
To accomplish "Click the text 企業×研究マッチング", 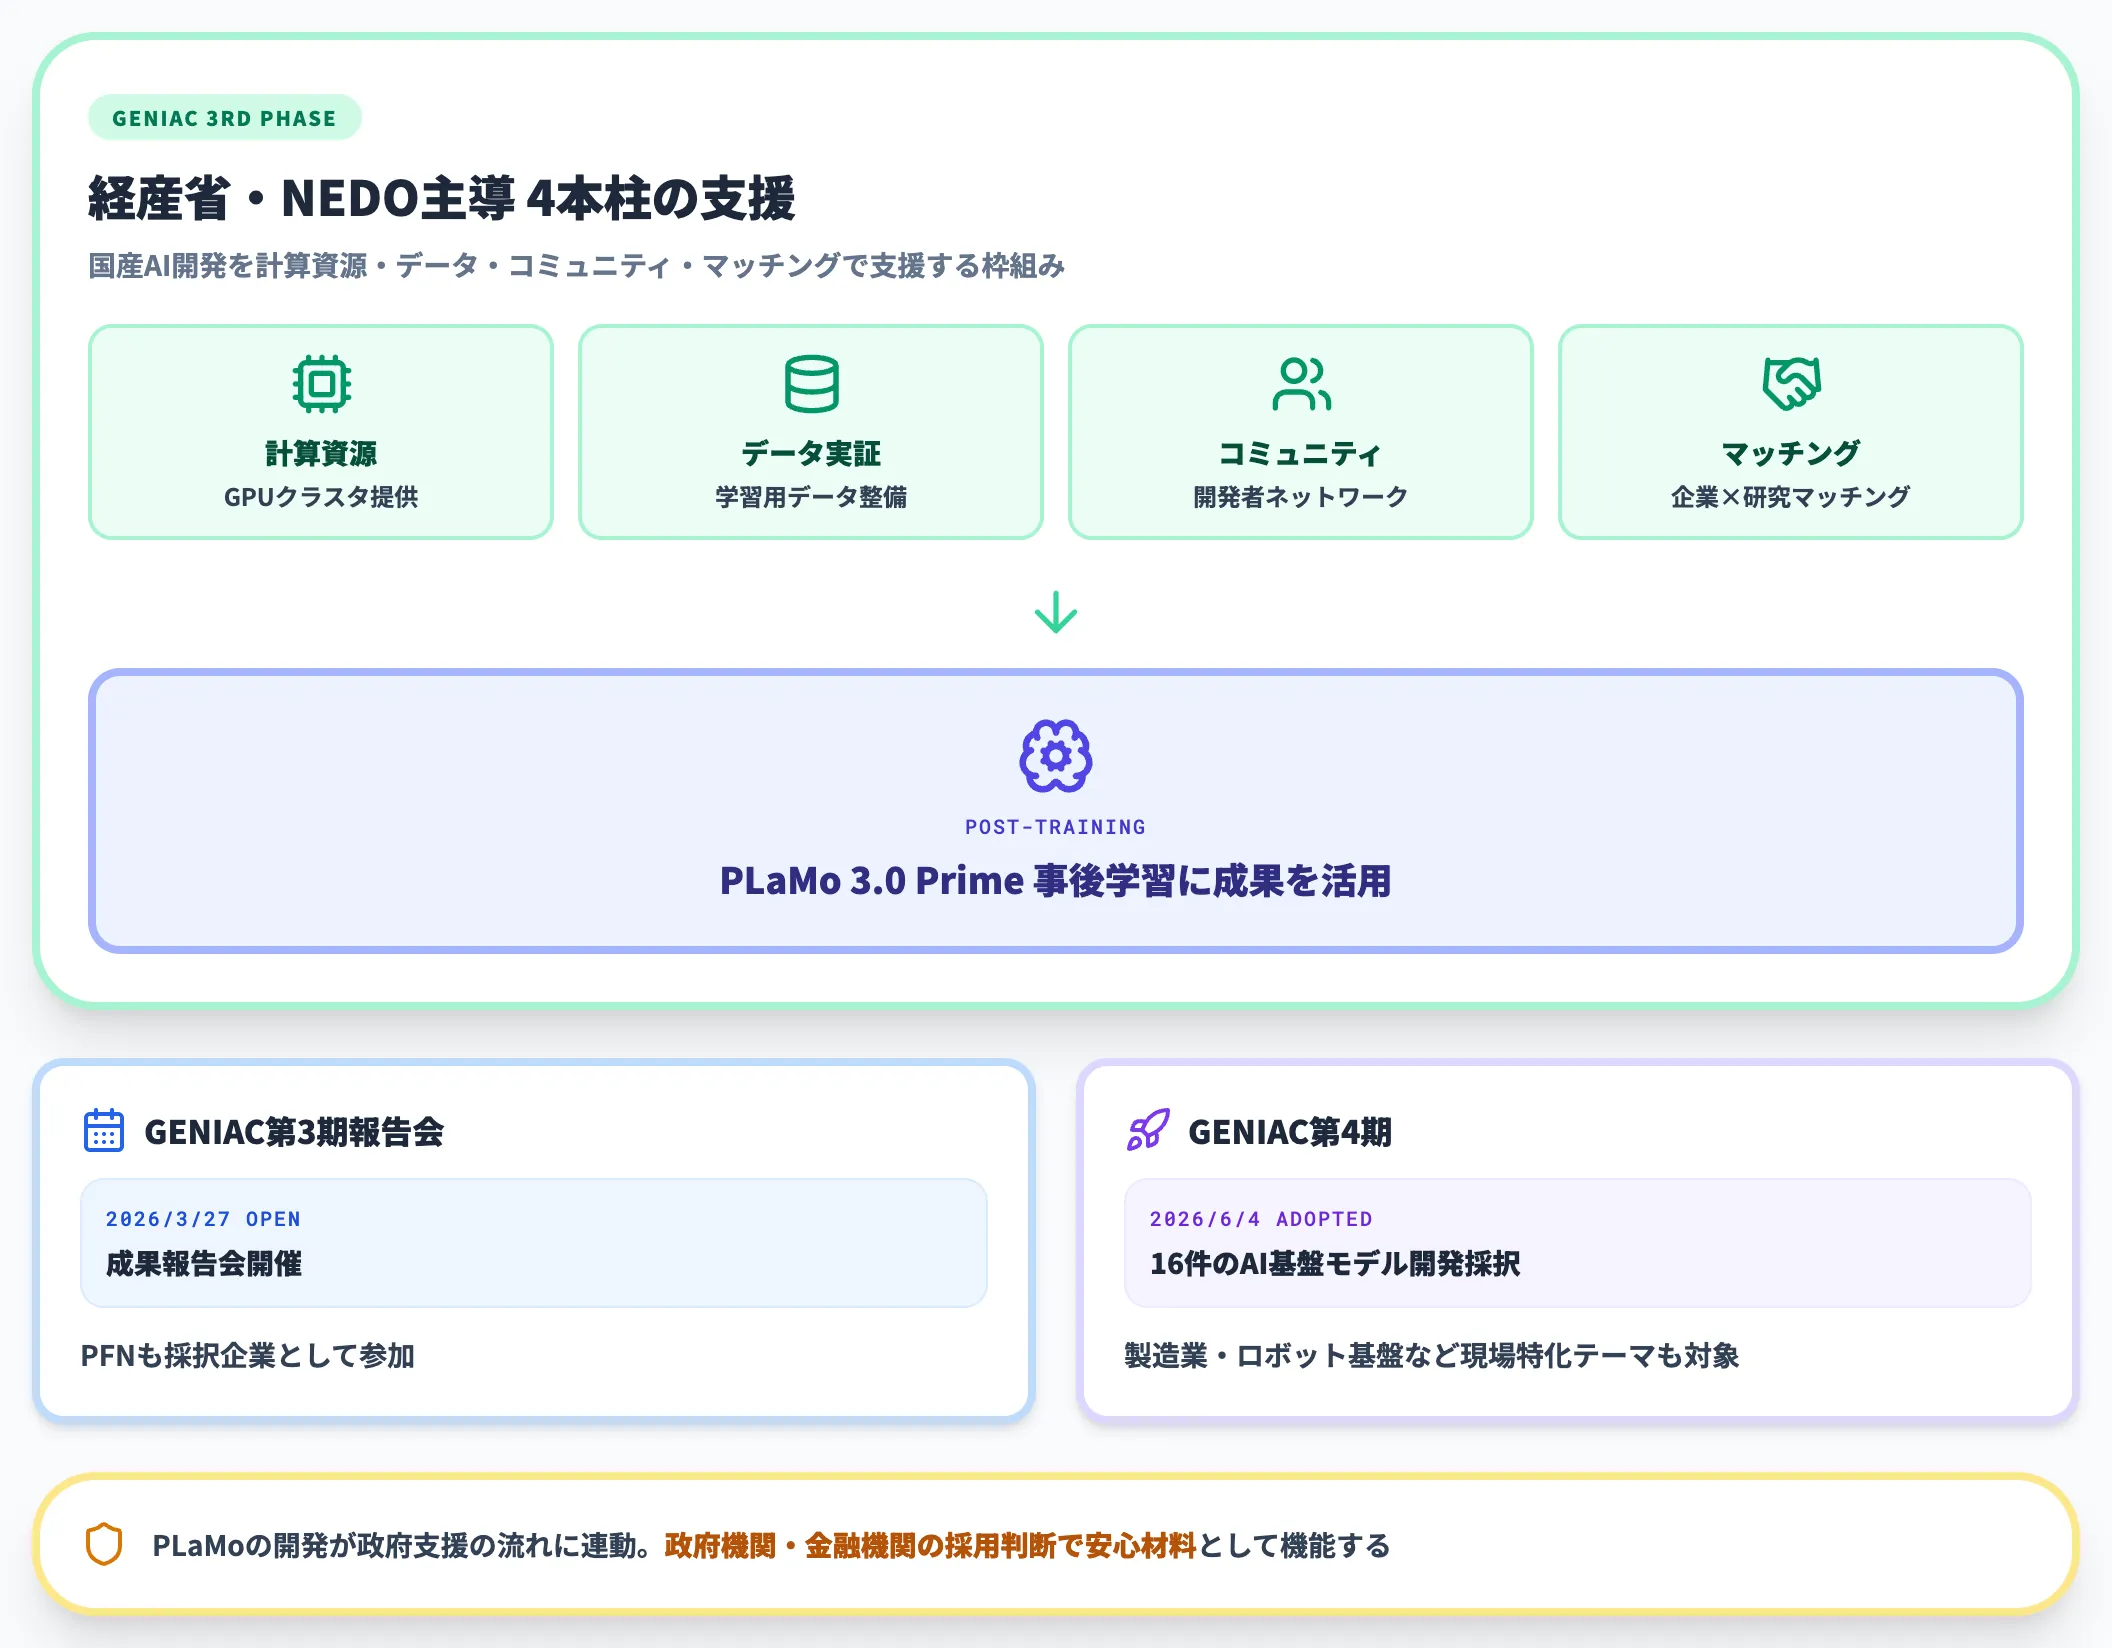I will [x=1791, y=497].
